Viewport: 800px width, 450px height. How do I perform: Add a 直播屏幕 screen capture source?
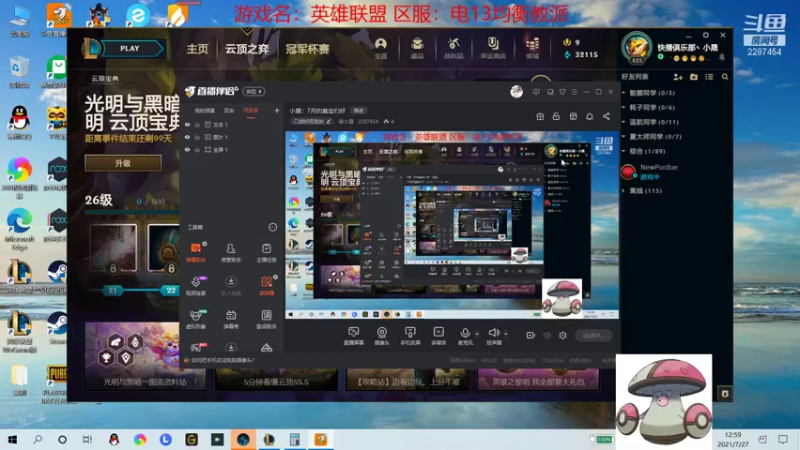354,336
